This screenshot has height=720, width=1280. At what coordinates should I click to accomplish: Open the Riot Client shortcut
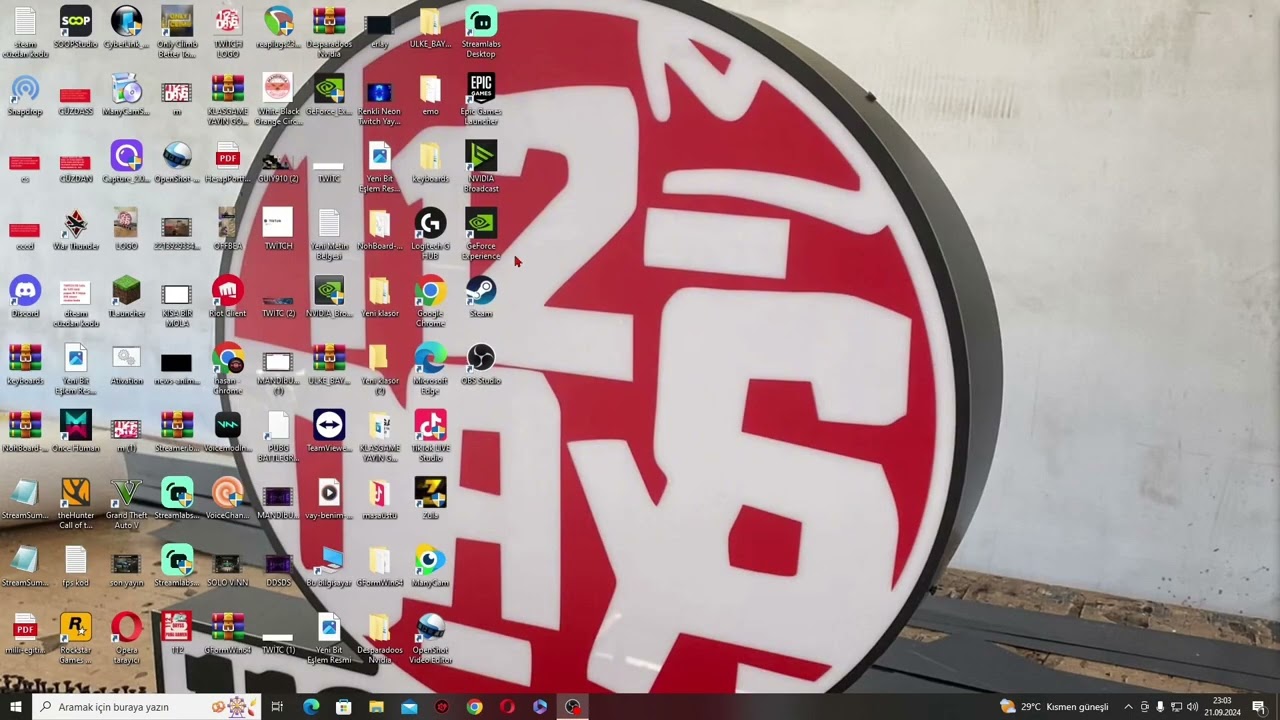pos(228,296)
